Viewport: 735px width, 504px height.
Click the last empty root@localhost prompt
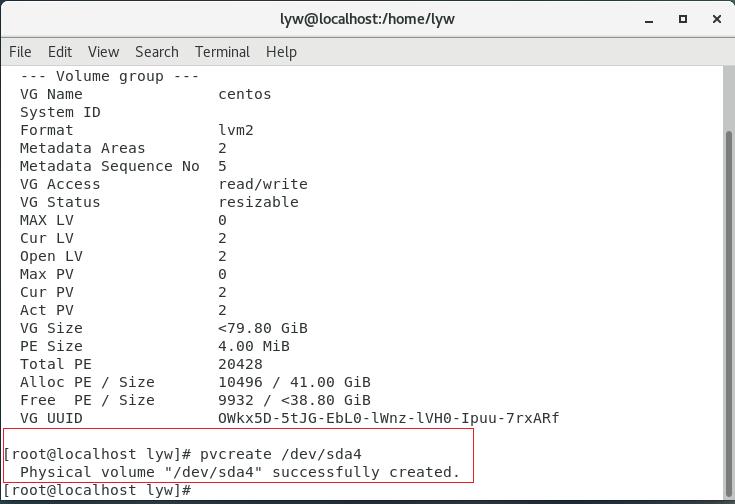[98, 490]
